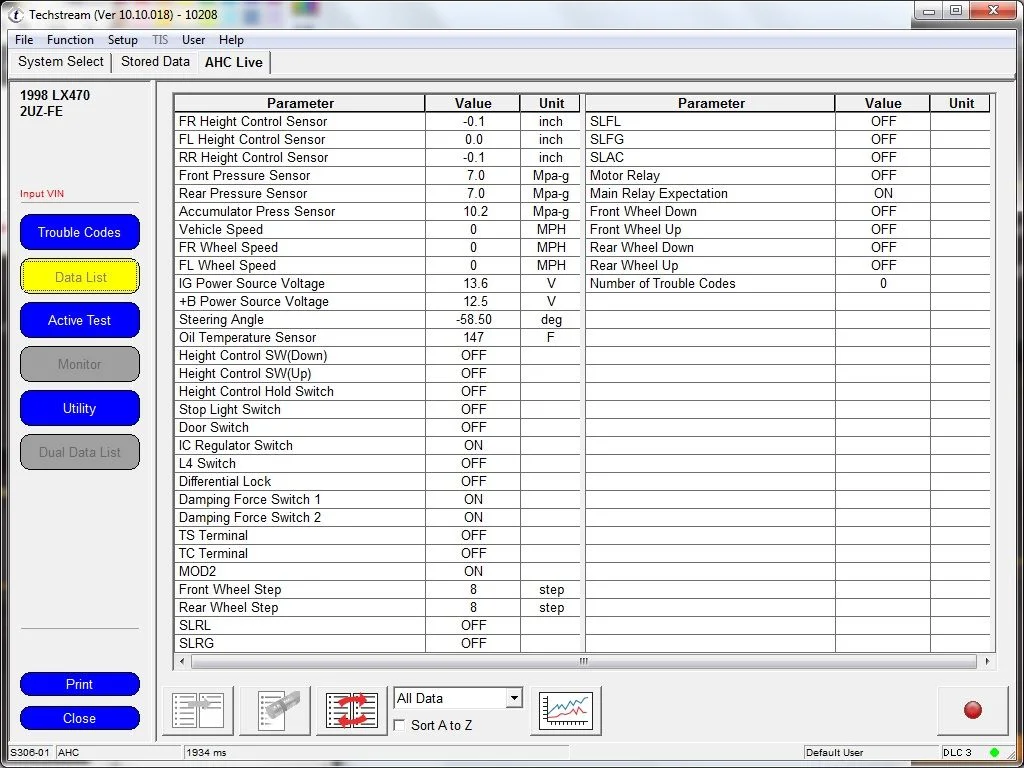Click the data list horizontal scrollbar thumb
This screenshot has height=768, width=1024.
(x=583, y=662)
